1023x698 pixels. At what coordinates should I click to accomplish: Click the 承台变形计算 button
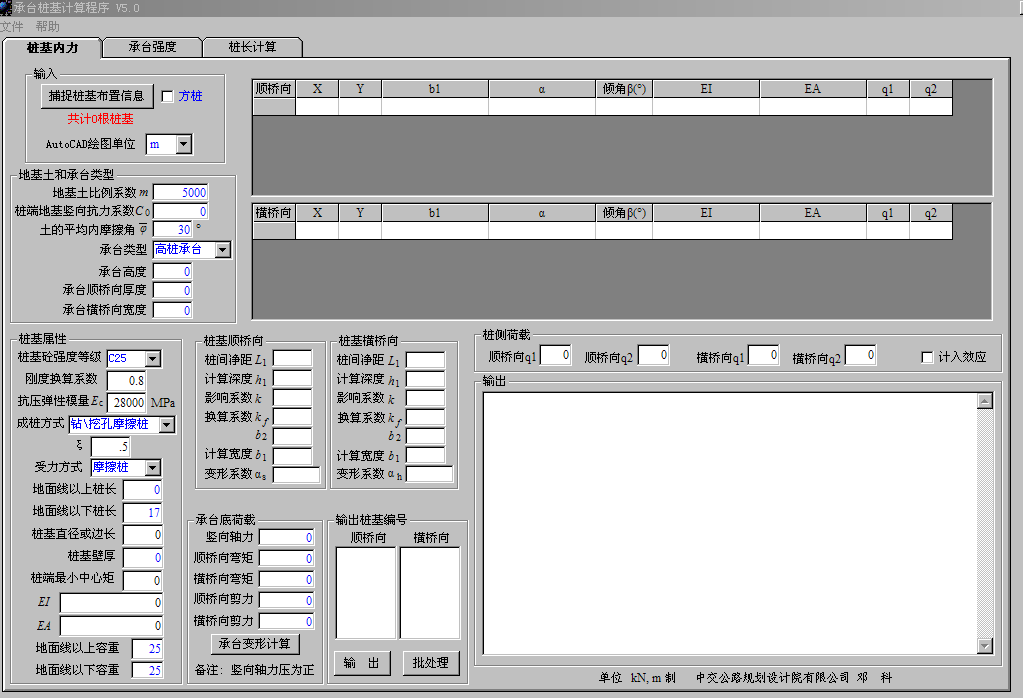[x=254, y=644]
